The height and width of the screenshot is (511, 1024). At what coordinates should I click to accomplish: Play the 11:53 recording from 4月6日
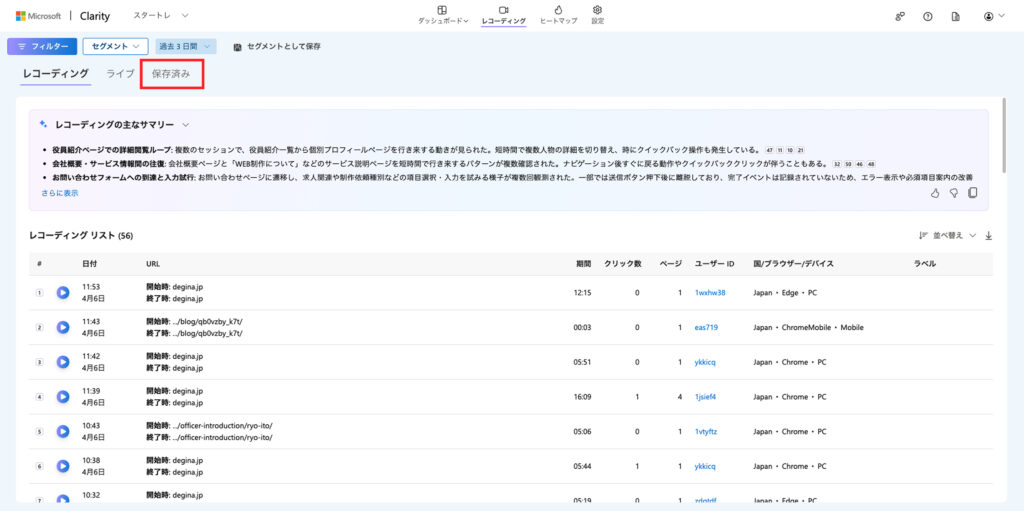(x=63, y=293)
